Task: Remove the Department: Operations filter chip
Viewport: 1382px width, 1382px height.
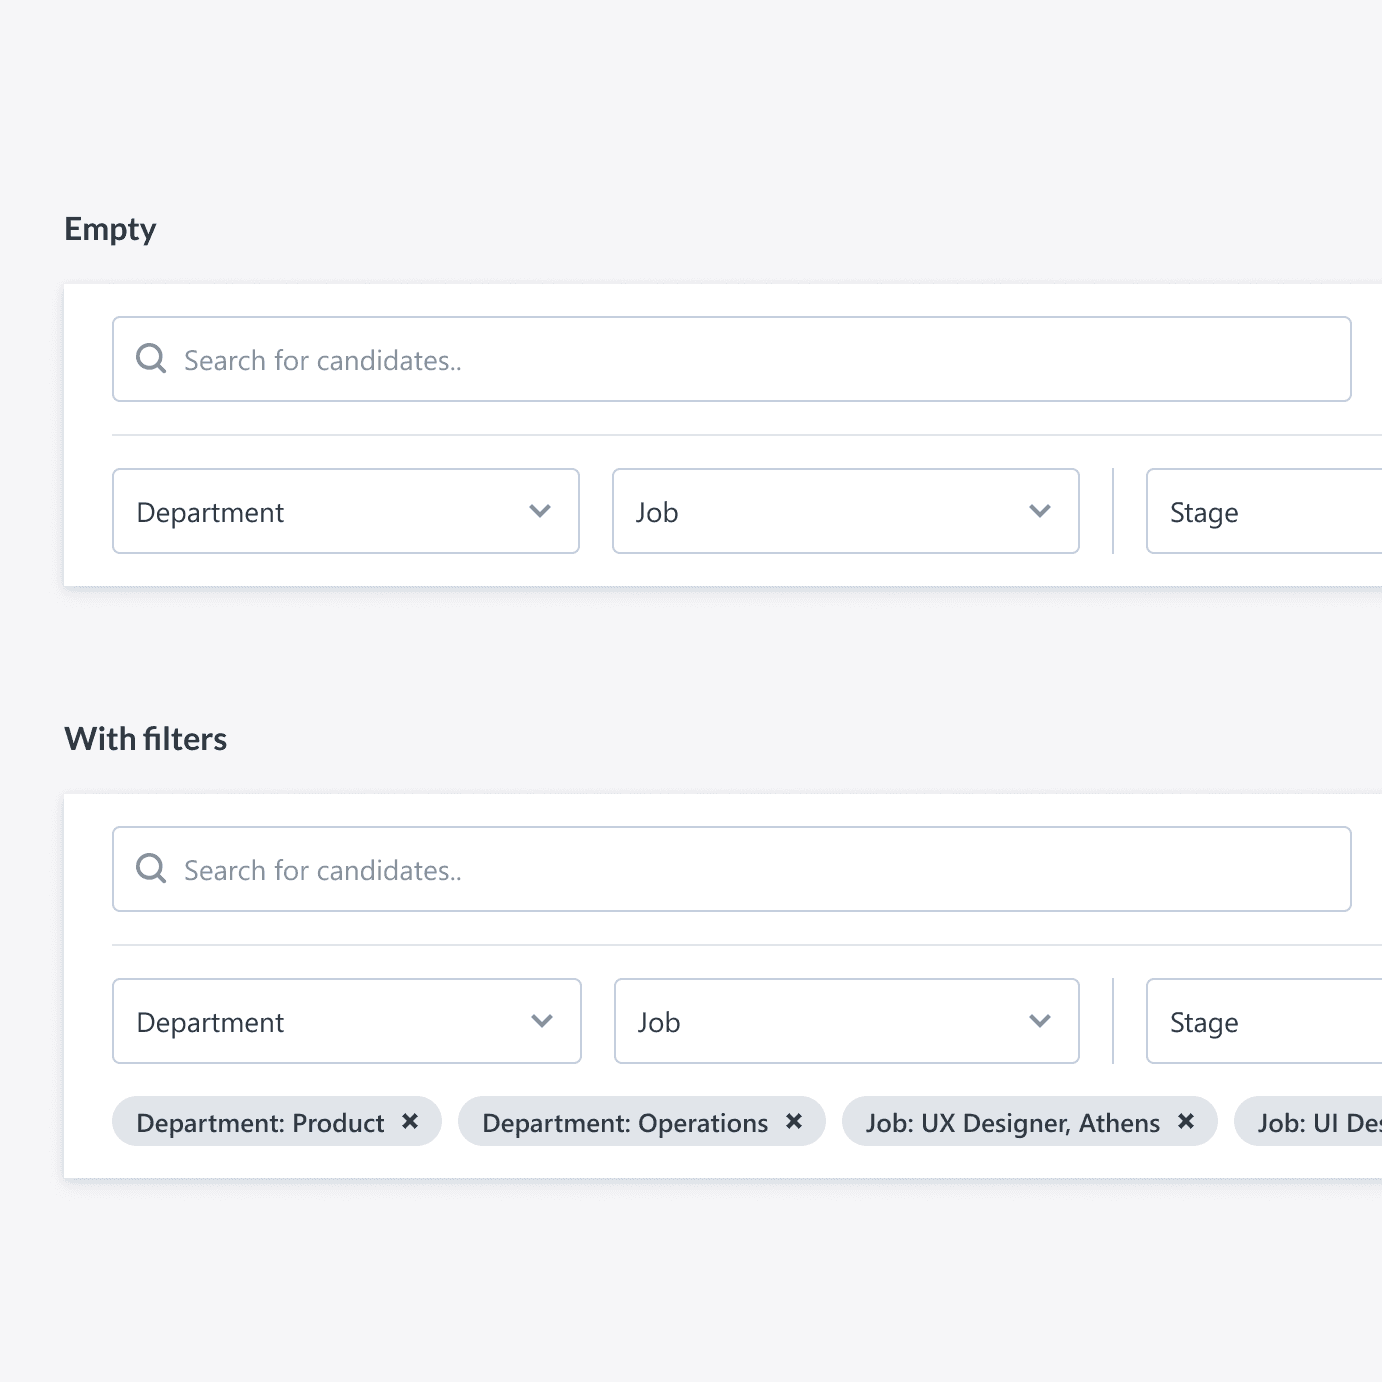Action: (x=794, y=1122)
